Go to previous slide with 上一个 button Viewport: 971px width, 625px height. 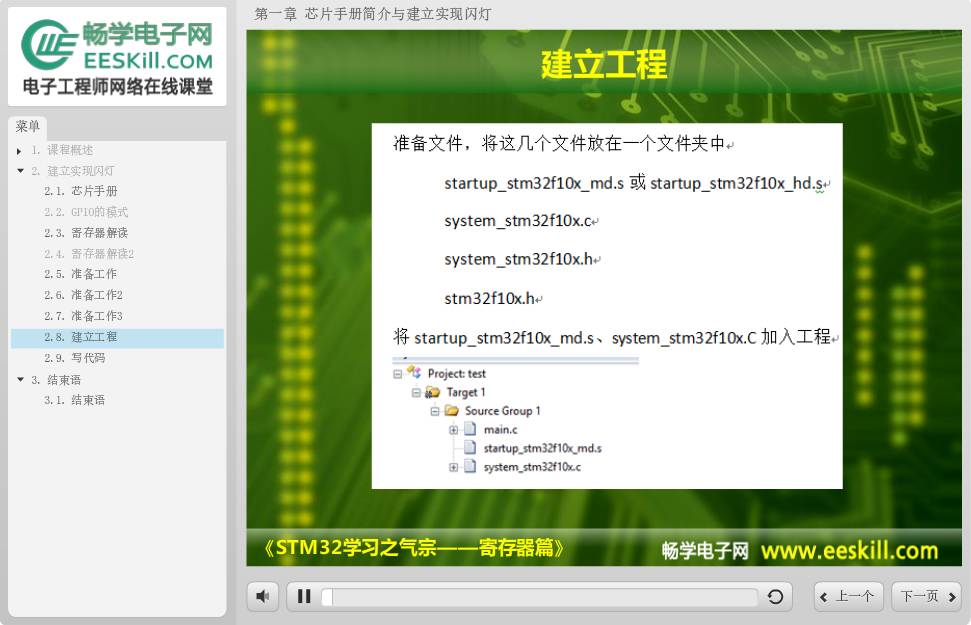pyautogui.click(x=848, y=597)
